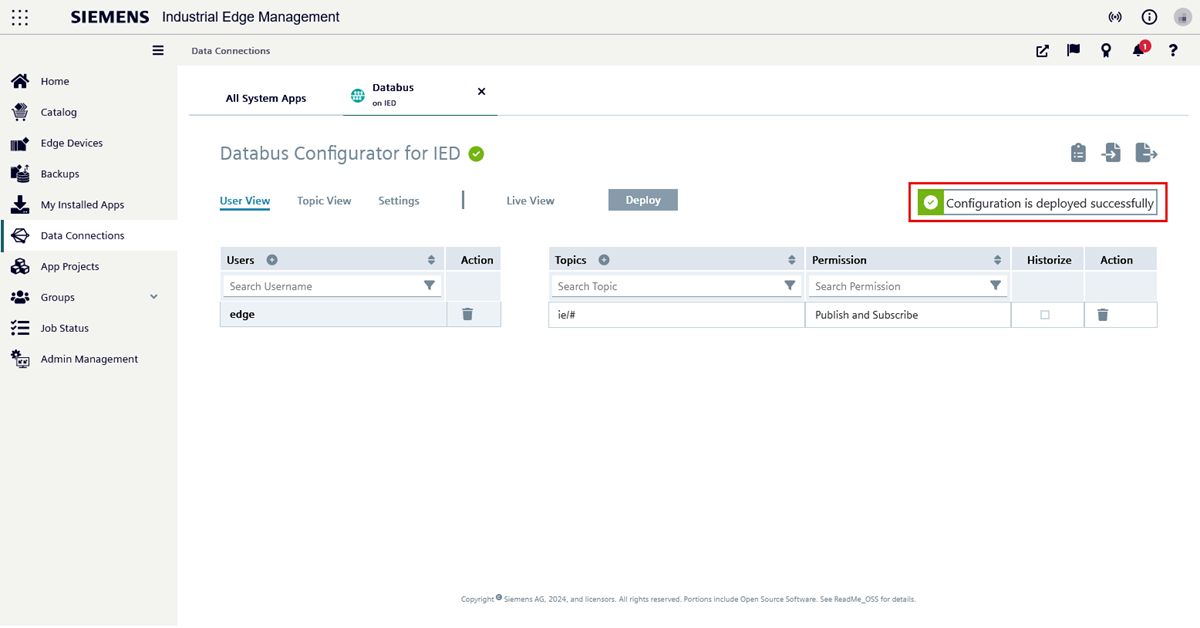Click the add topic plus icon
Image resolution: width=1200 pixels, height=628 pixels.
[604, 260]
